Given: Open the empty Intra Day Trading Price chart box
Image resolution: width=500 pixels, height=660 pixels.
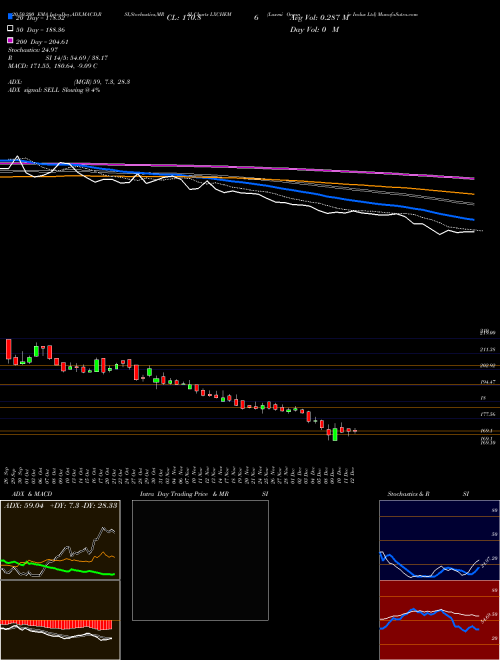Looking at the screenshot, I should pos(200,560).
